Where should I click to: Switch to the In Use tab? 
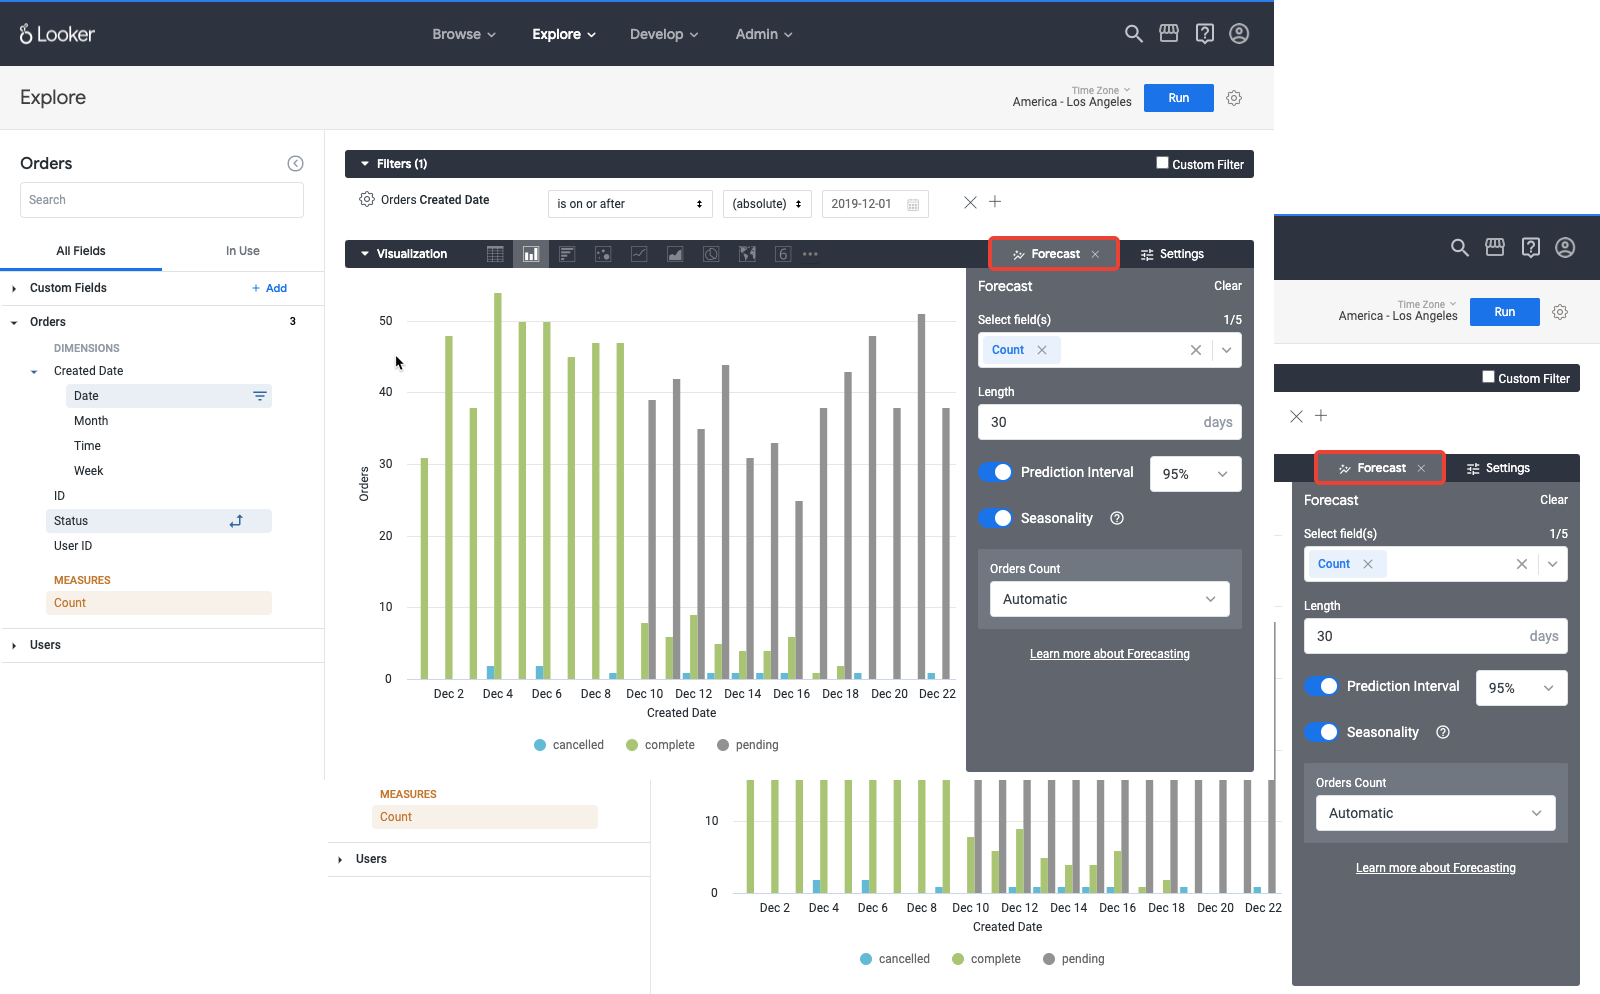pyautogui.click(x=242, y=251)
